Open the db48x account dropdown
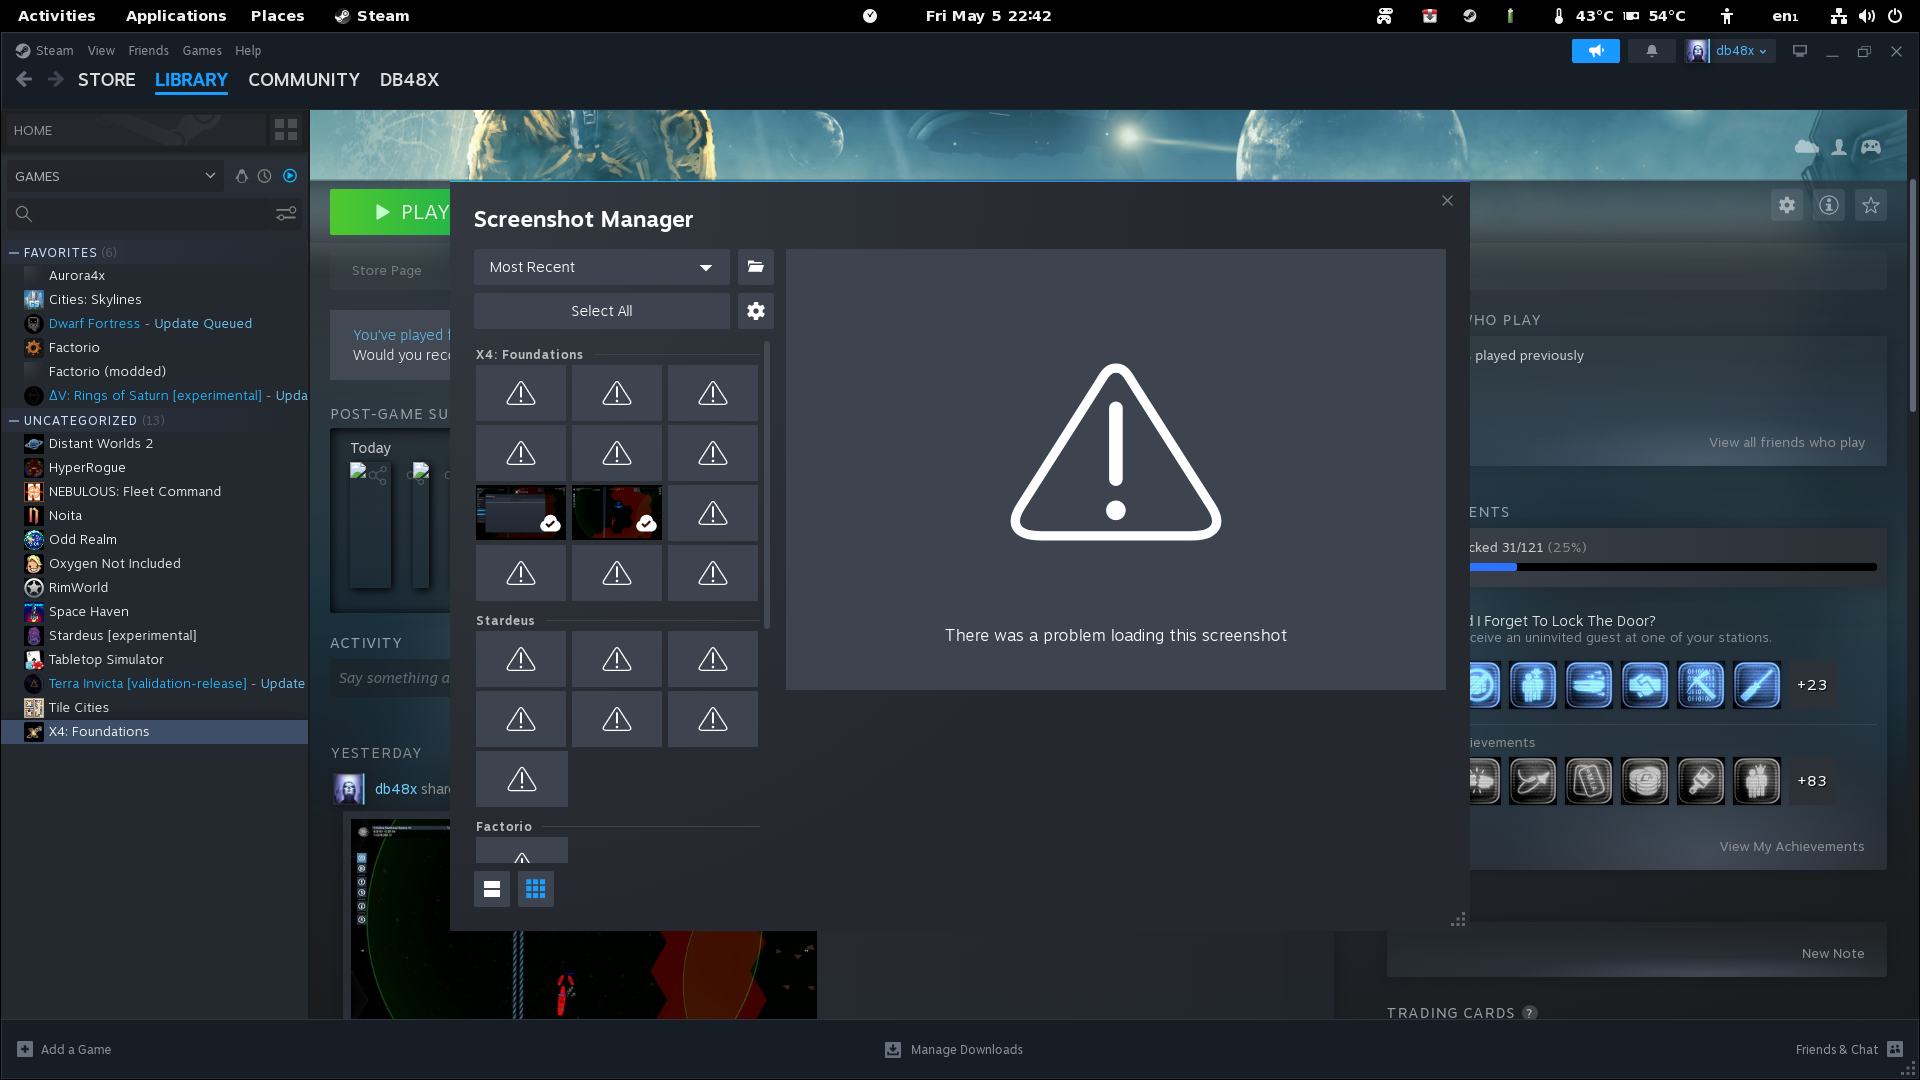Screen dimensions: 1920x1080 [1730, 51]
